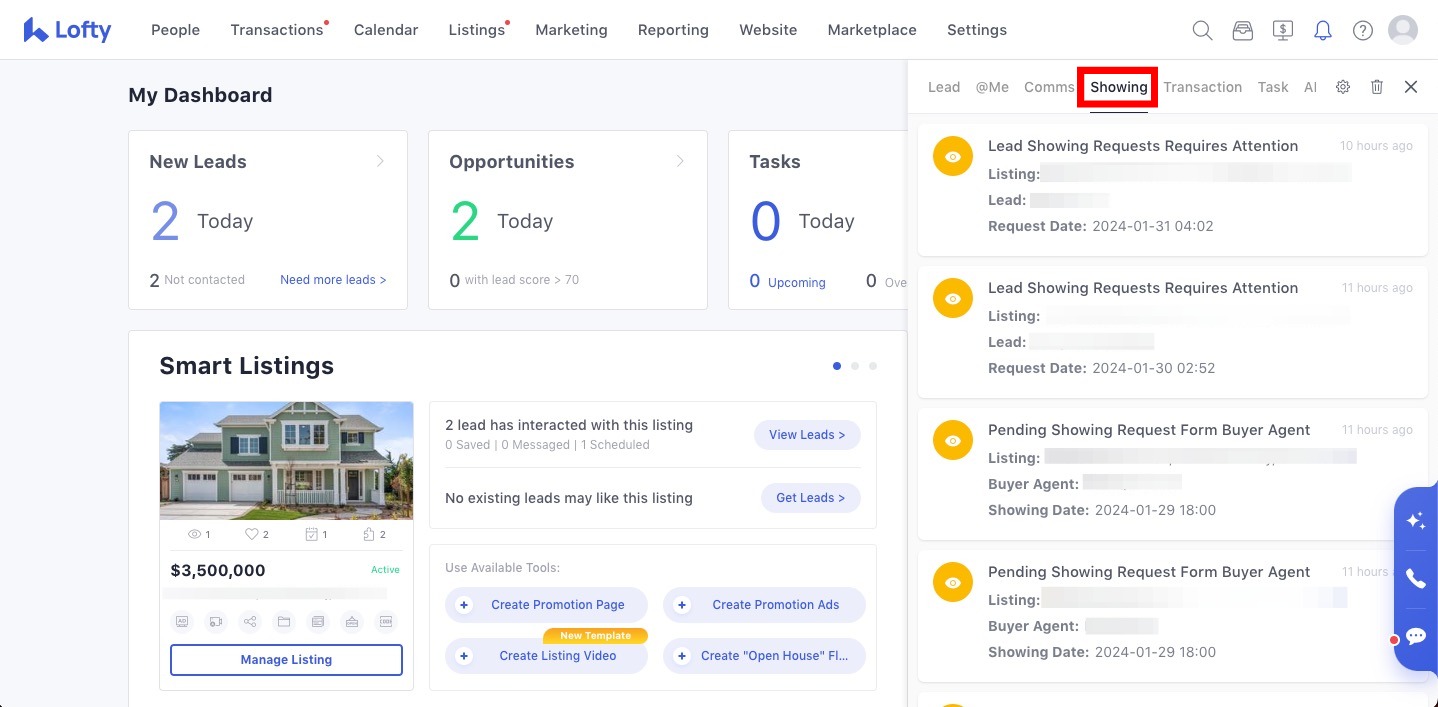Open the inbox tray icon
Image resolution: width=1438 pixels, height=707 pixels.
point(1242,30)
